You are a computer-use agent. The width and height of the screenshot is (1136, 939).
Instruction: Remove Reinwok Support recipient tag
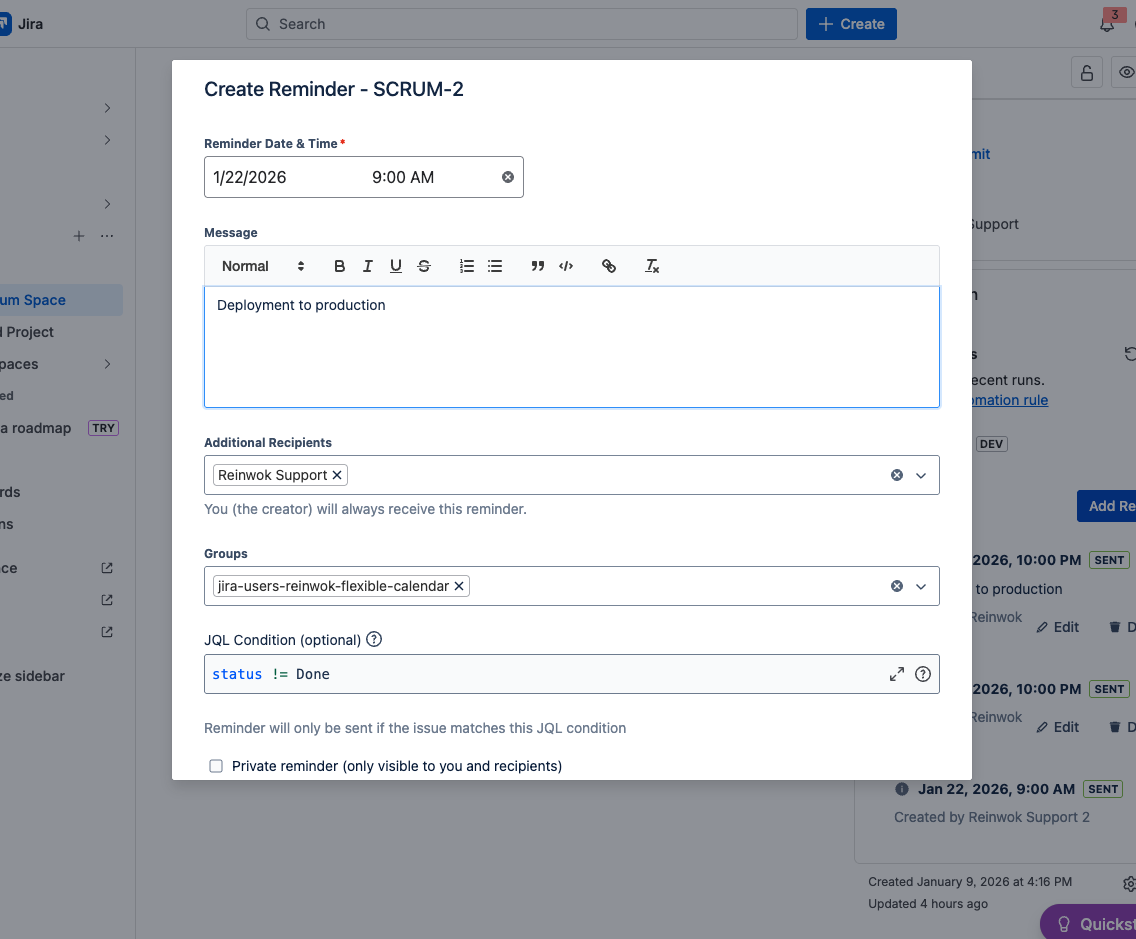pos(337,475)
